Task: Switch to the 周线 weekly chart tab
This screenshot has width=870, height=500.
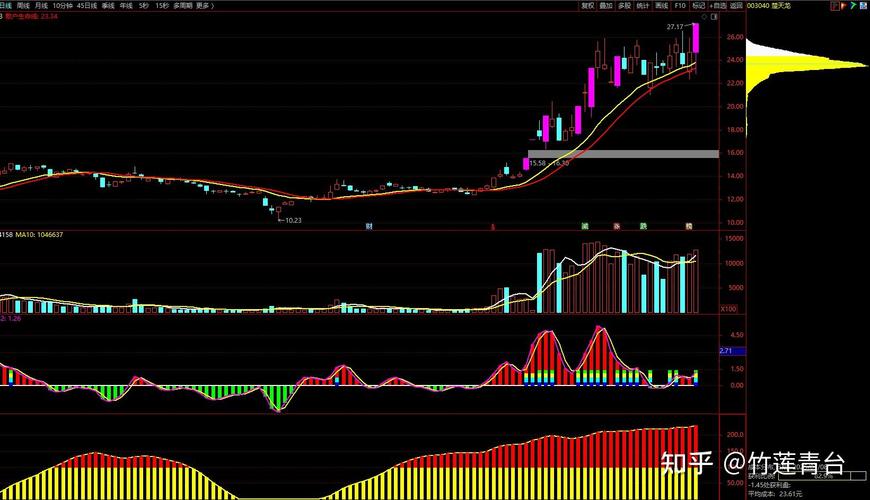Action: pyautogui.click(x=23, y=5)
